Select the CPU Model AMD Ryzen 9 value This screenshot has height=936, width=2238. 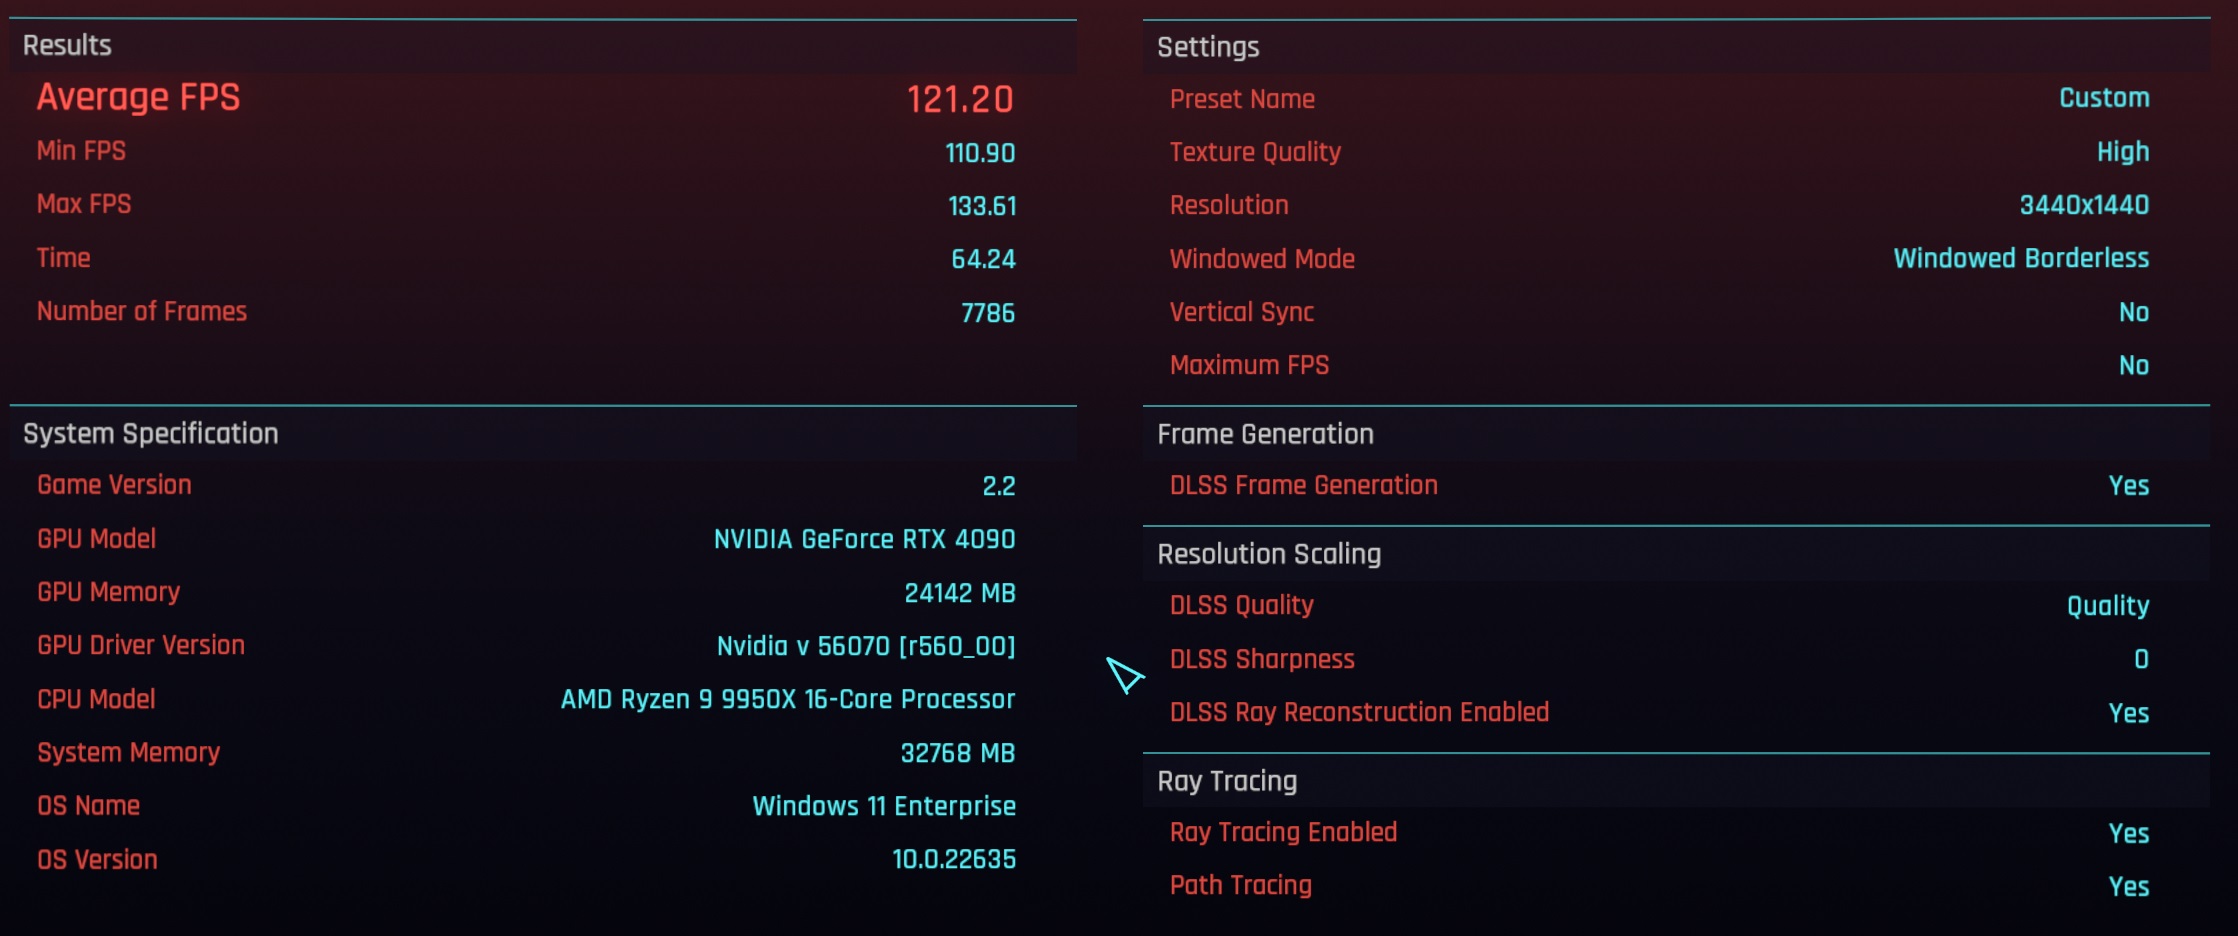(x=788, y=699)
